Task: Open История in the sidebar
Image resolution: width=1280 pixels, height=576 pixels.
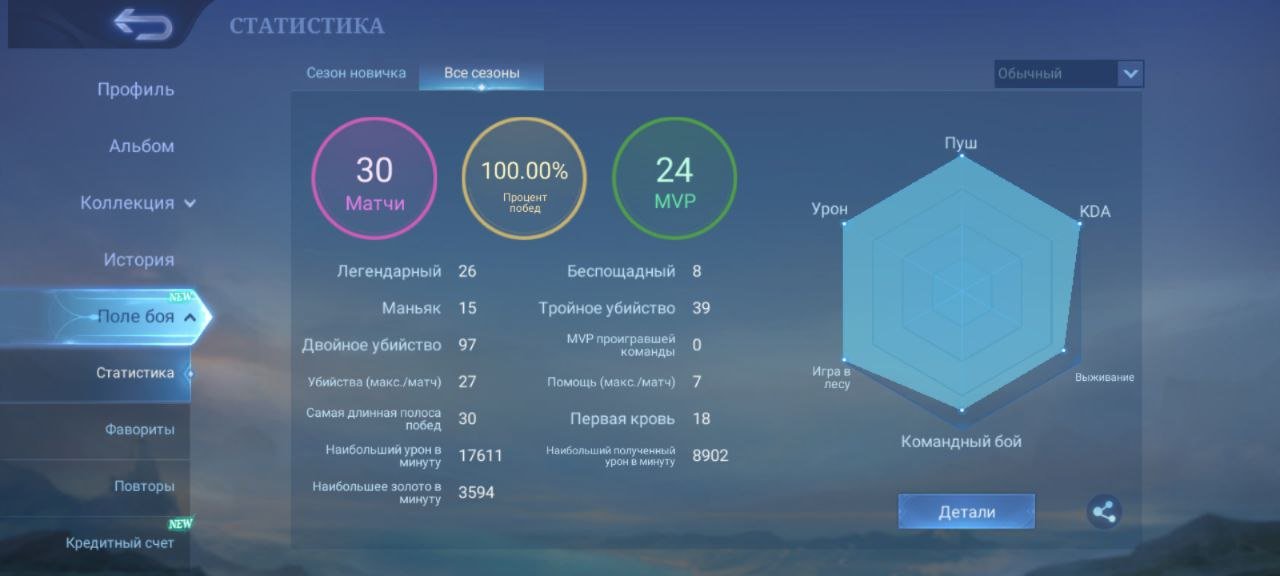Action: (139, 260)
